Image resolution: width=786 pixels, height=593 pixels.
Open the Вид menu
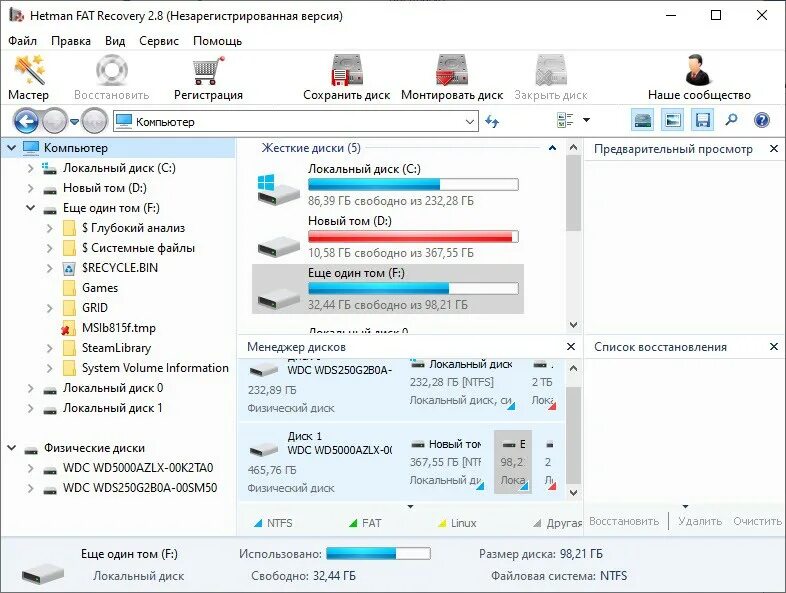point(115,41)
